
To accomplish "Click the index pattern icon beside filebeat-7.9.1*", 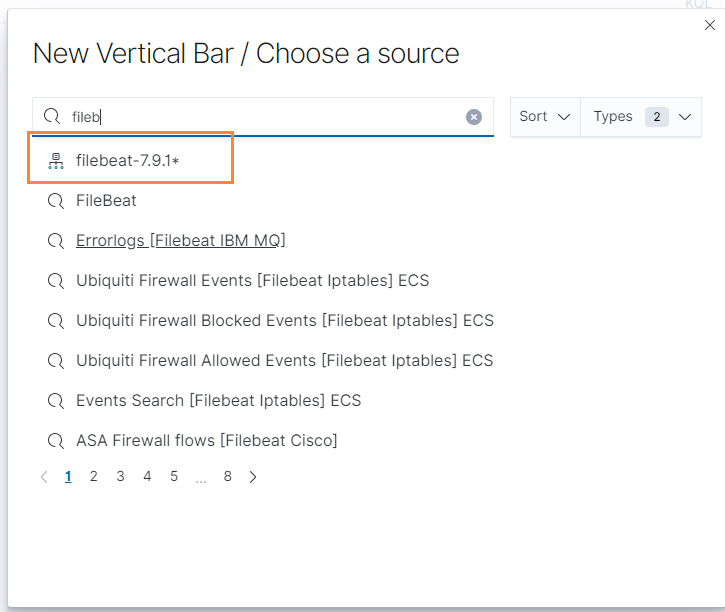I will (x=56, y=160).
